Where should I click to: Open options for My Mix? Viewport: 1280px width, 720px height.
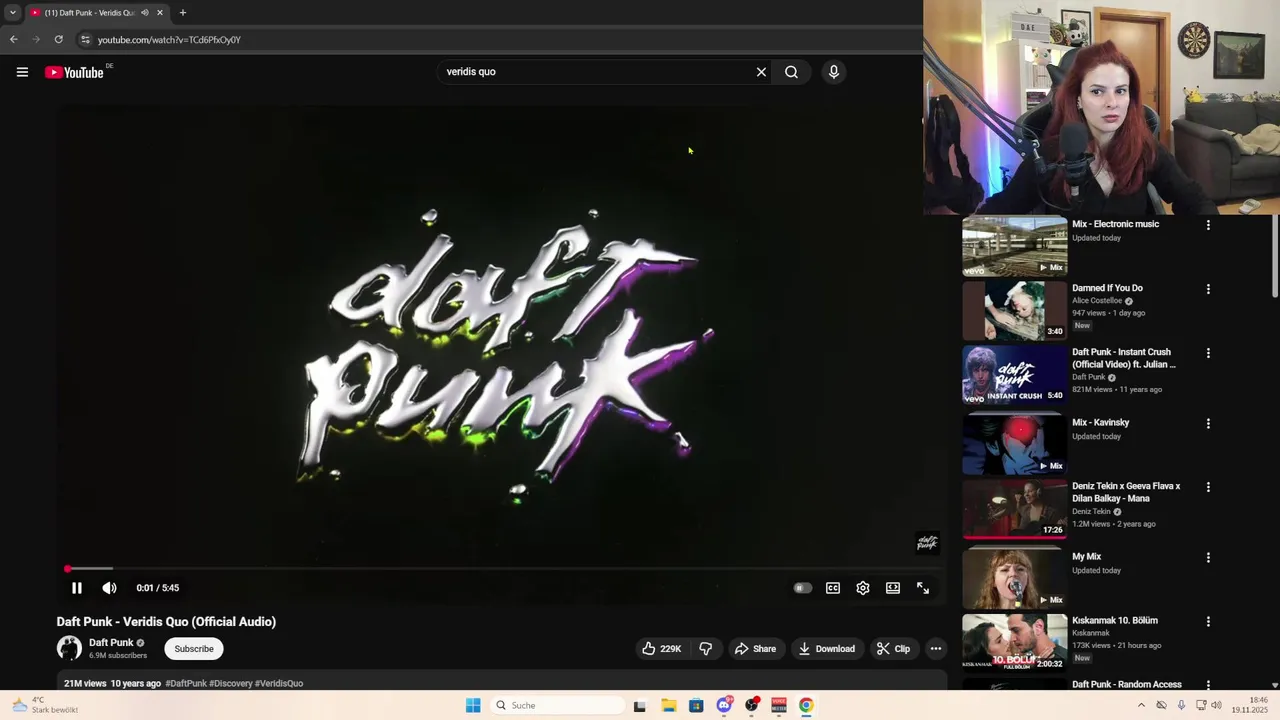click(x=1208, y=557)
